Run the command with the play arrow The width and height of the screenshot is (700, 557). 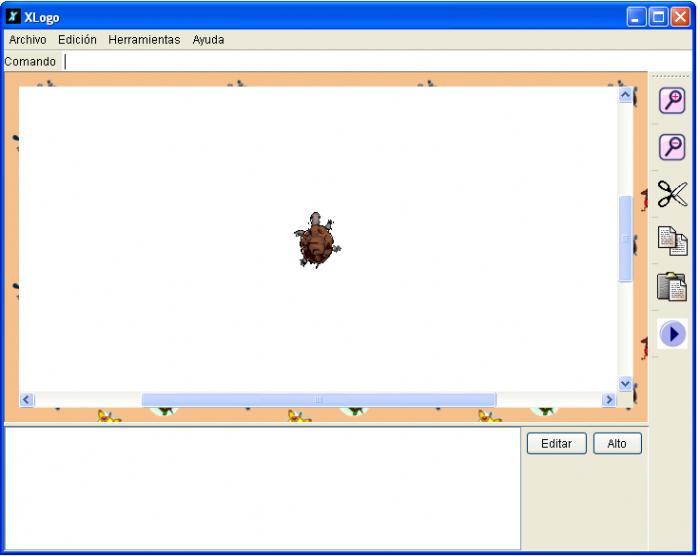[673, 333]
